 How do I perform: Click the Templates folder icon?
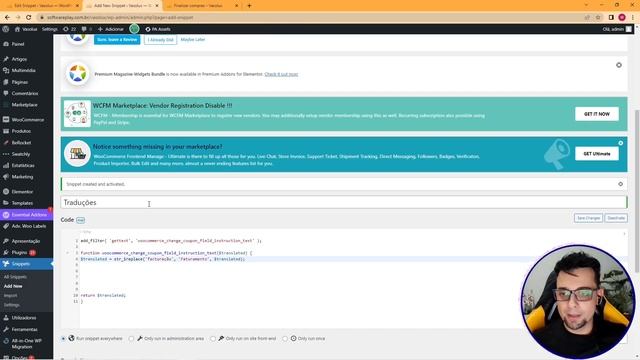[x=6, y=203]
